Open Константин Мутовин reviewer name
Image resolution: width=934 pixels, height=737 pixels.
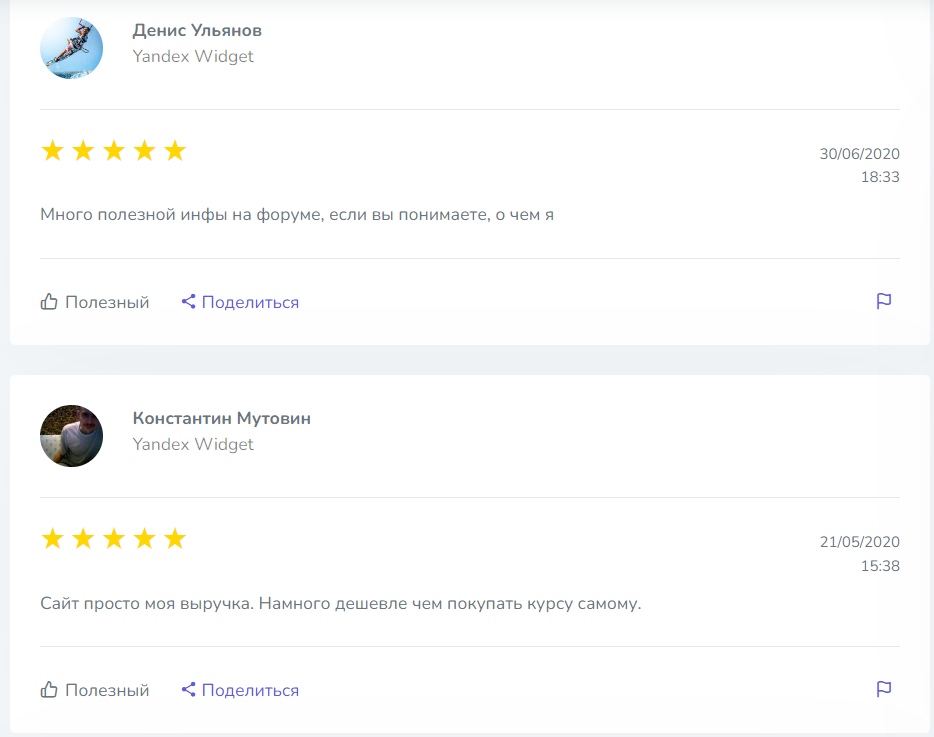point(221,419)
